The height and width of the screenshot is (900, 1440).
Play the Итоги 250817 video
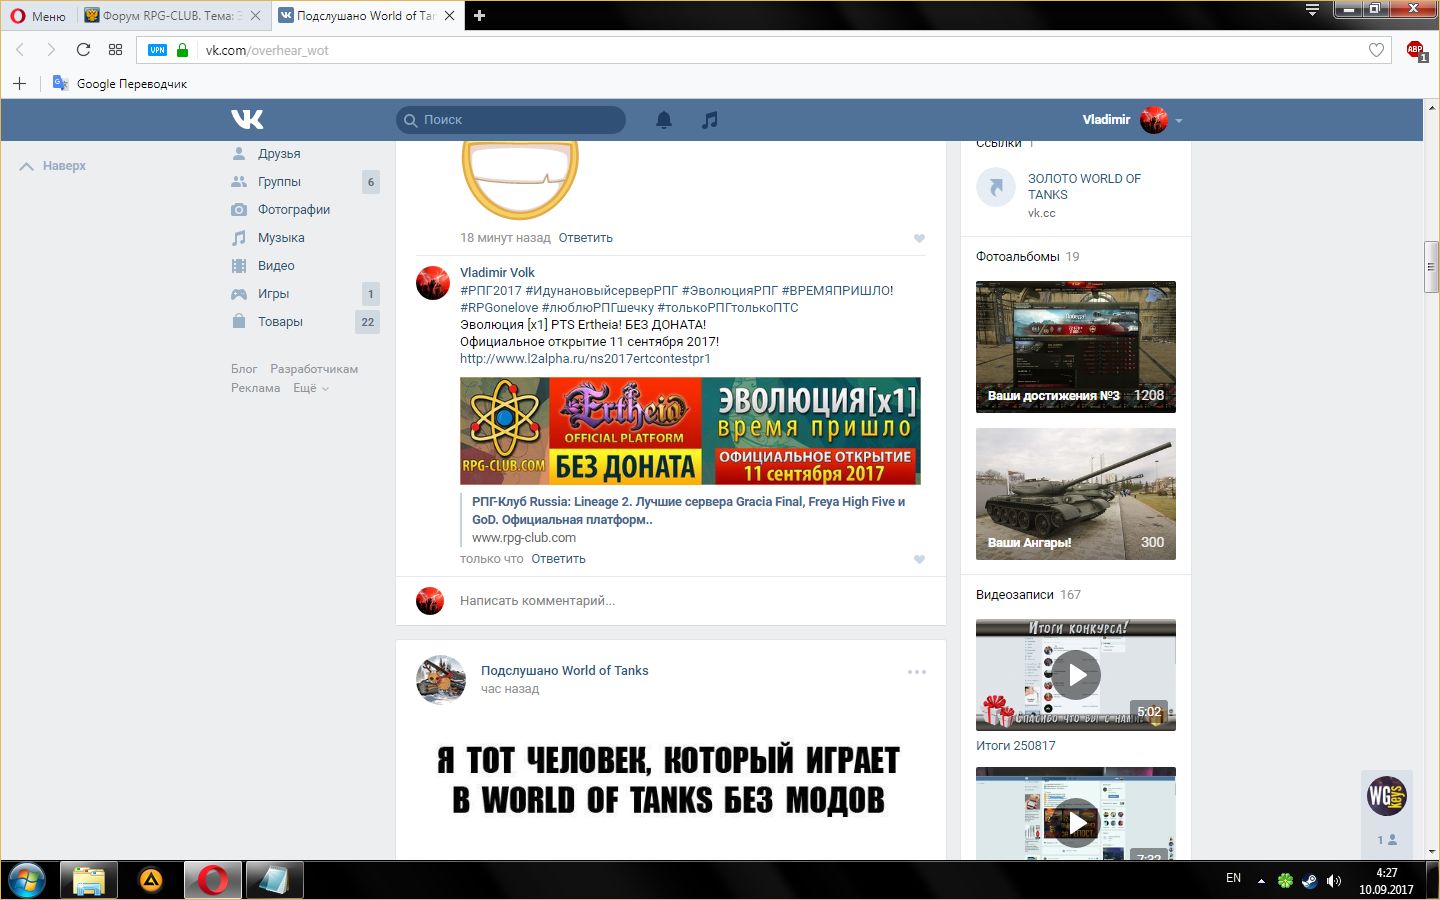(1076, 675)
